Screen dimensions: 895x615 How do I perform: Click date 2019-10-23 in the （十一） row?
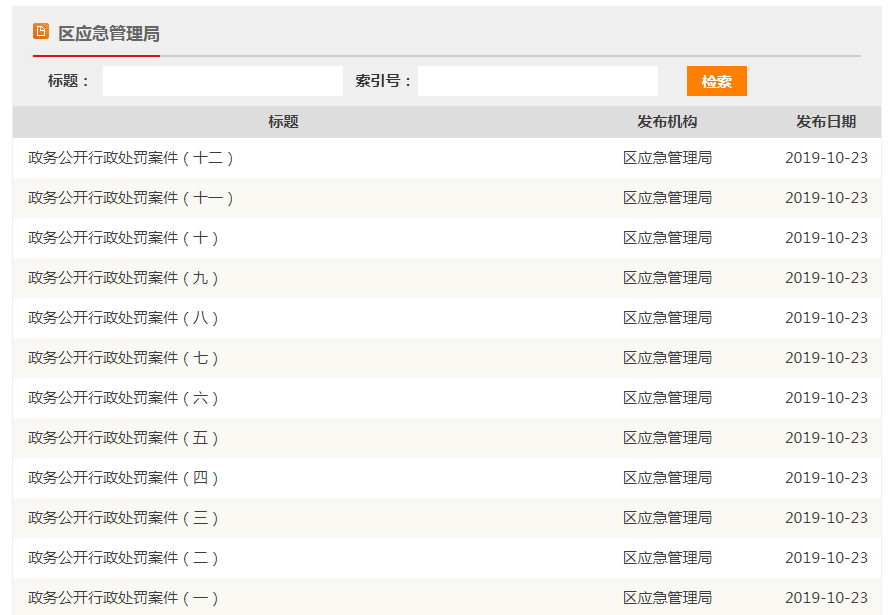coord(826,198)
